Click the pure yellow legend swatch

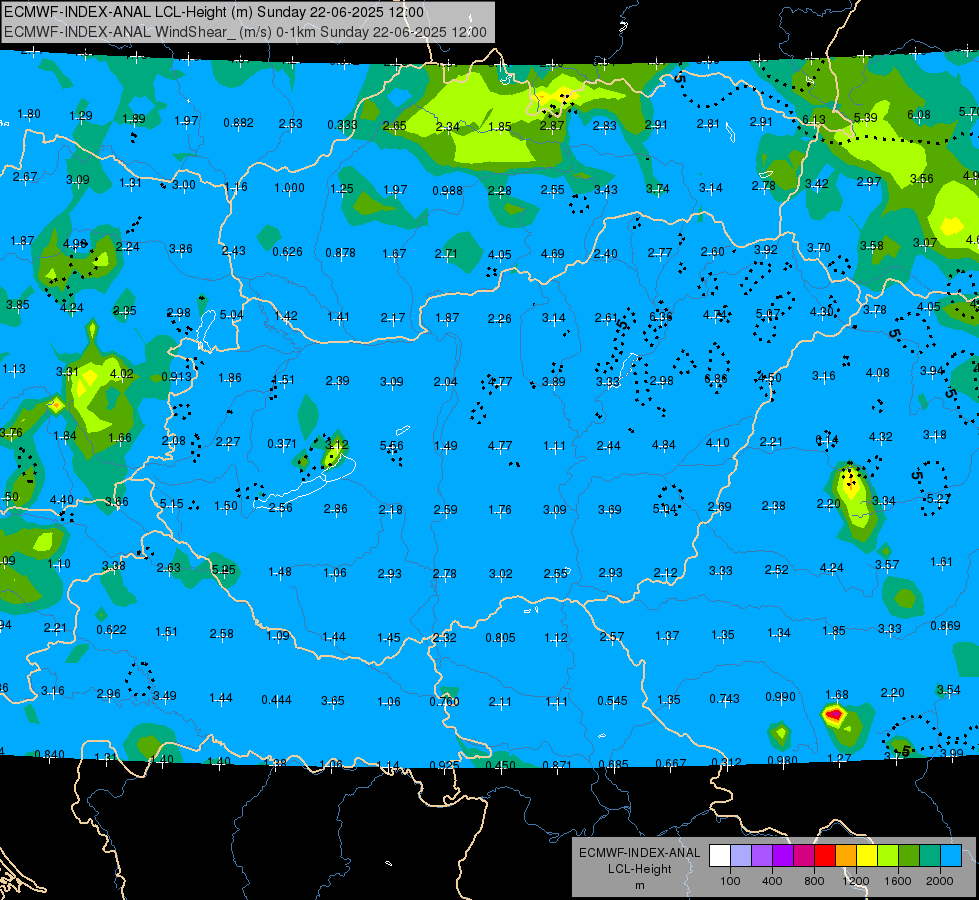(867, 856)
